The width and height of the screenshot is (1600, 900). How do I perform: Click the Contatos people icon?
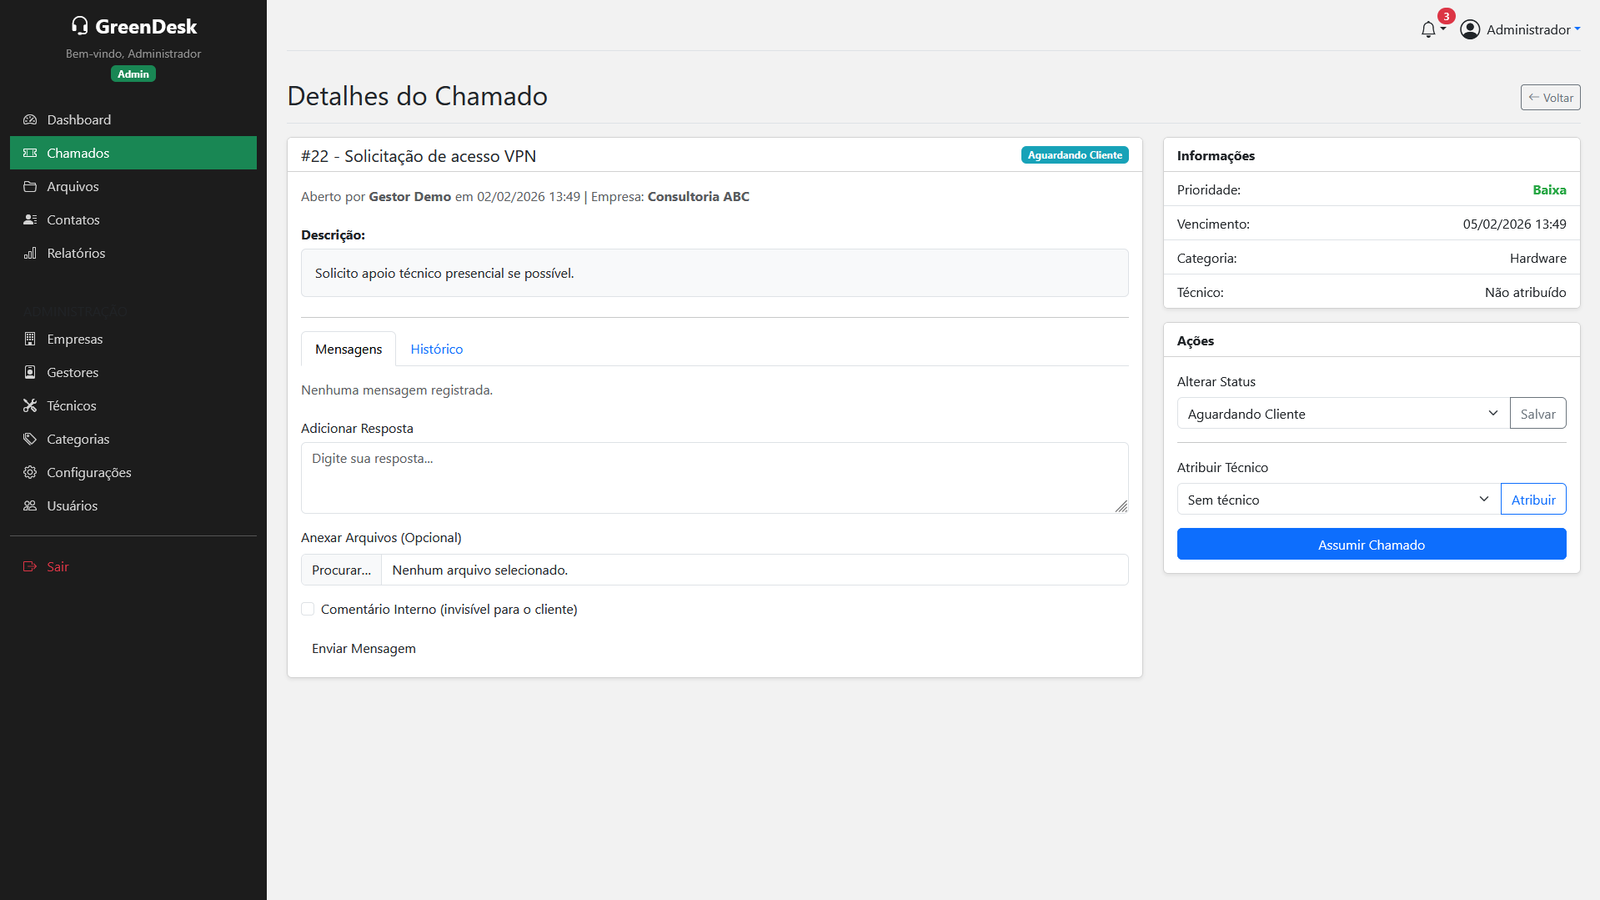click(30, 220)
